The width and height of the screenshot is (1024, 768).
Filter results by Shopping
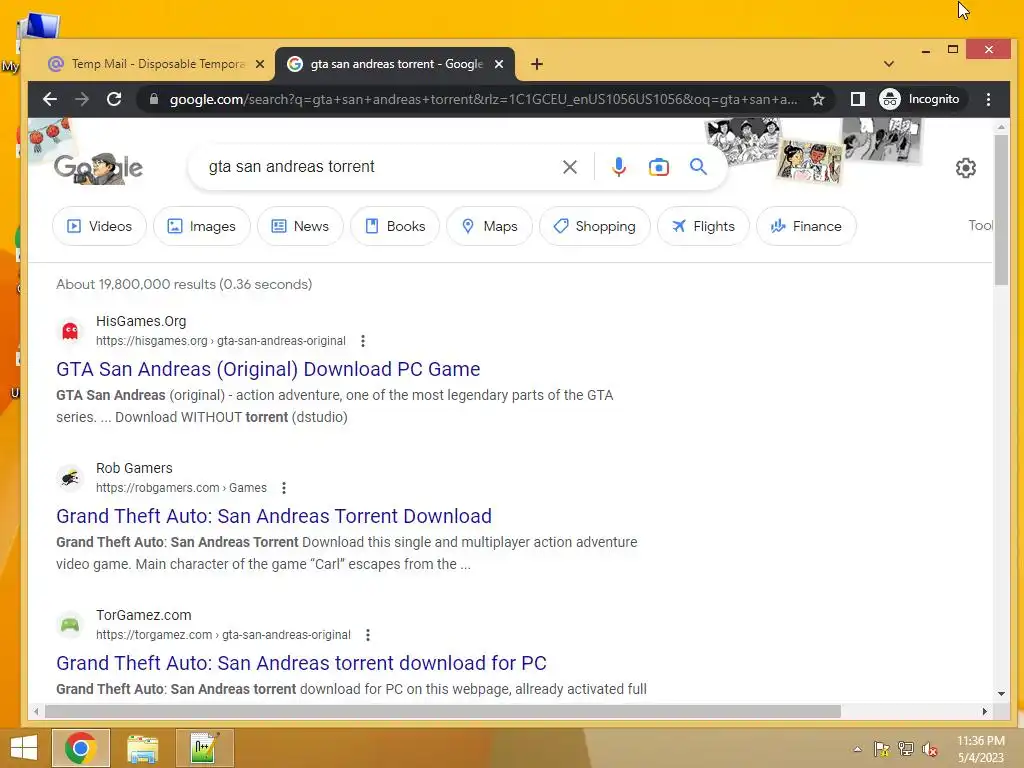coord(595,226)
